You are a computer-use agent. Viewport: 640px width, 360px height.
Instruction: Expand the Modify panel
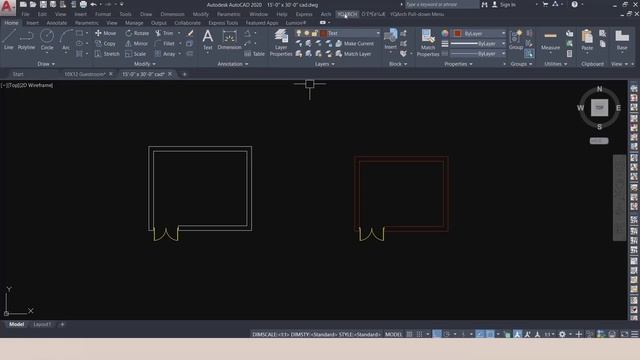144,64
